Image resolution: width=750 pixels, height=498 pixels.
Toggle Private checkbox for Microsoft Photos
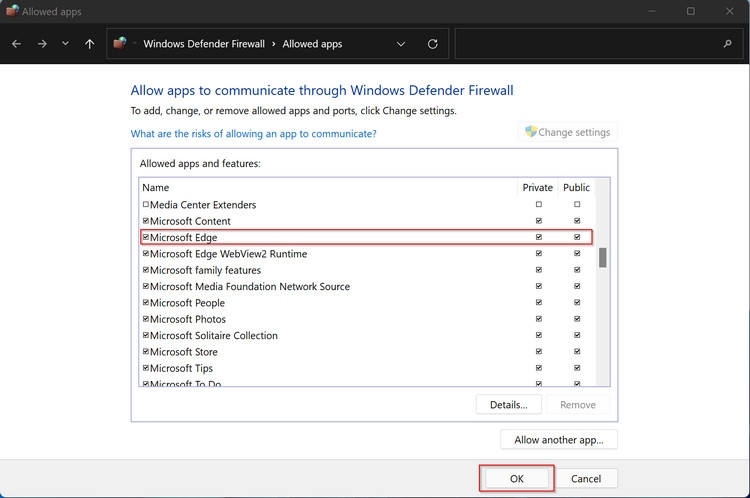pos(539,319)
